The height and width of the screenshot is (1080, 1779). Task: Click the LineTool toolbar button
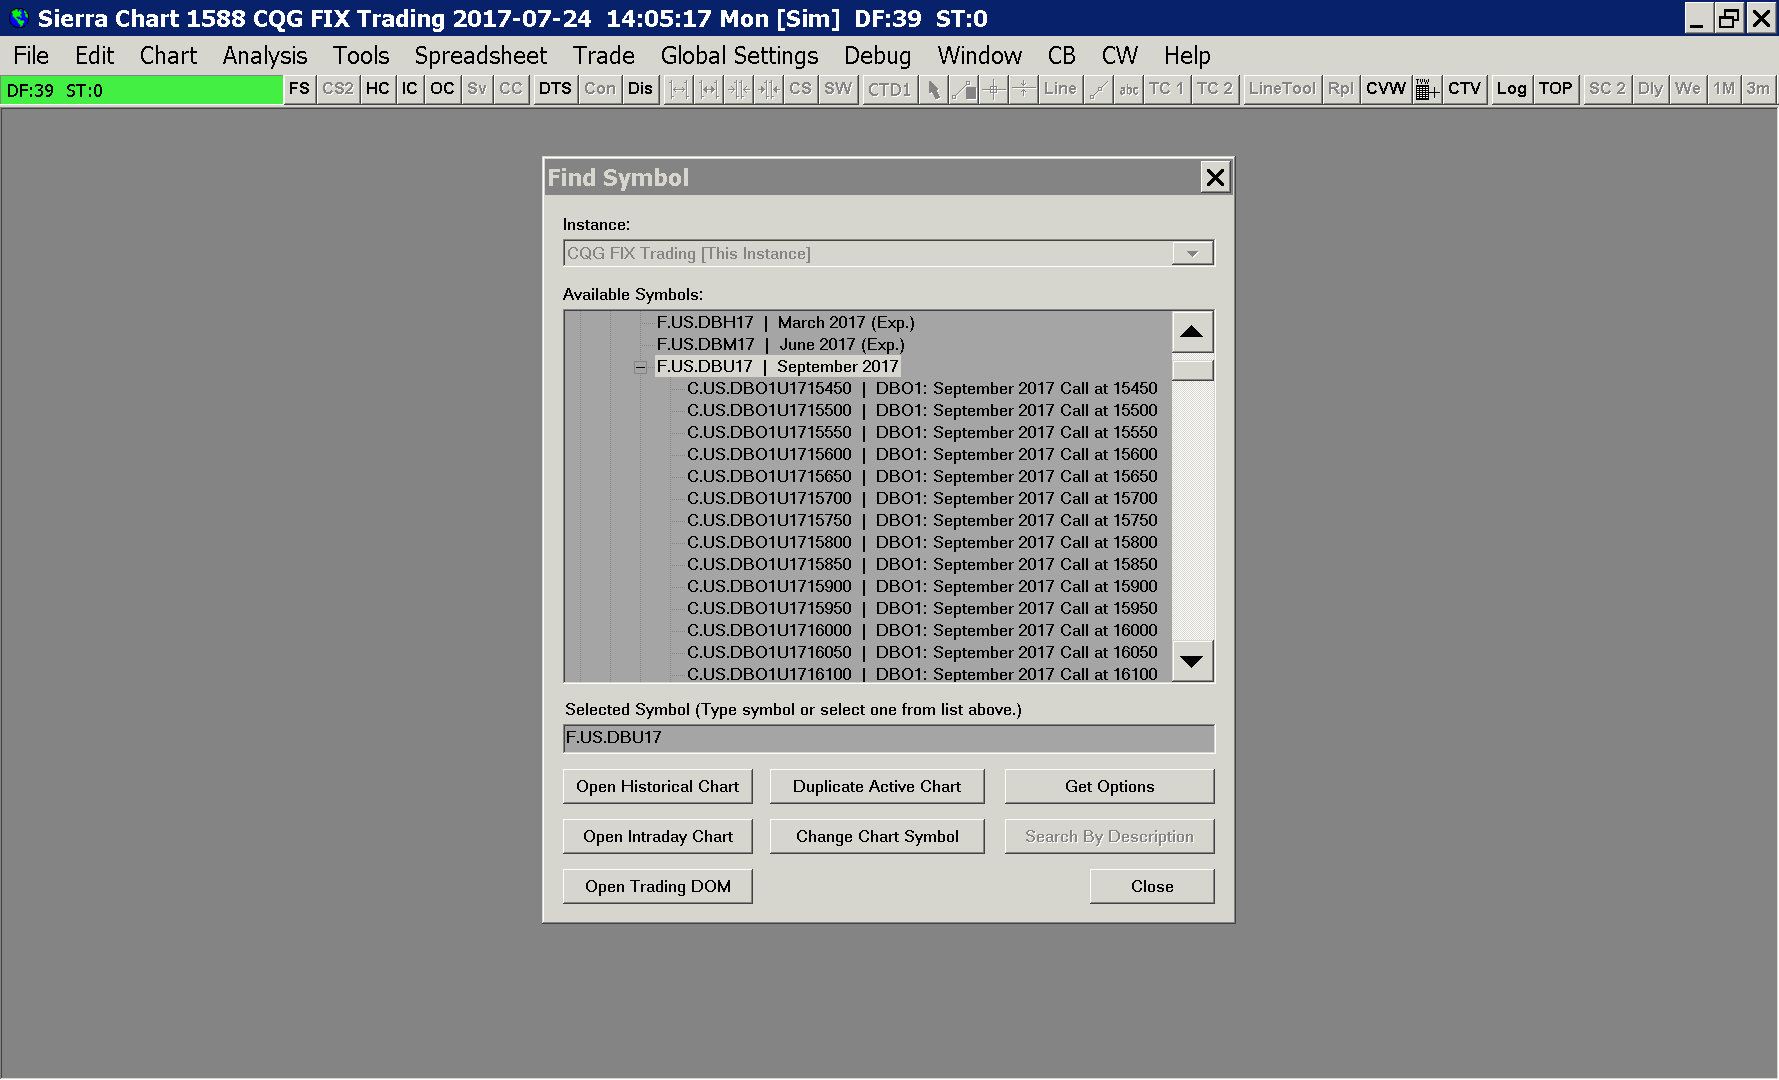click(x=1282, y=89)
